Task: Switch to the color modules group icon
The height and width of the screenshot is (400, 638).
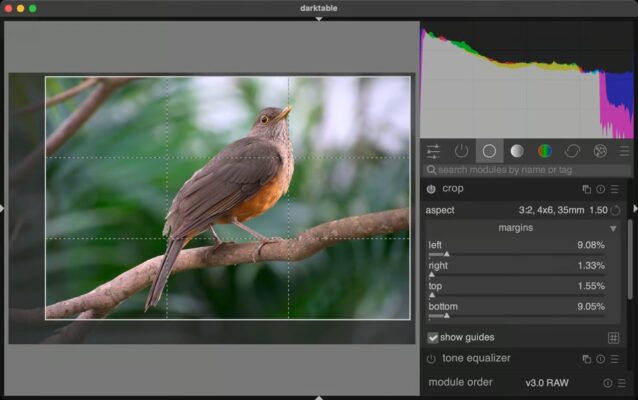Action: (544, 151)
